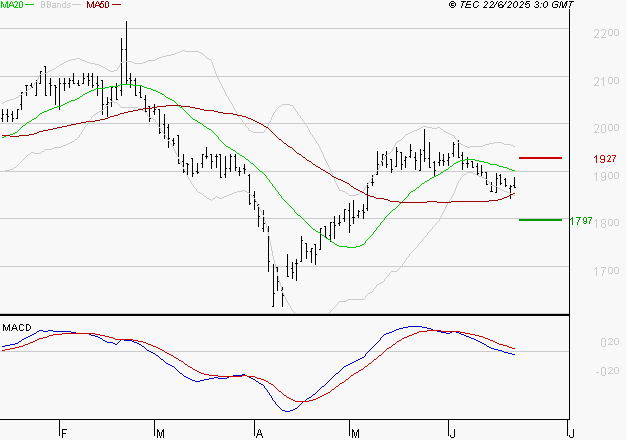627x440 pixels.
Task: Click the 1900 price axis label
Action: click(606, 176)
